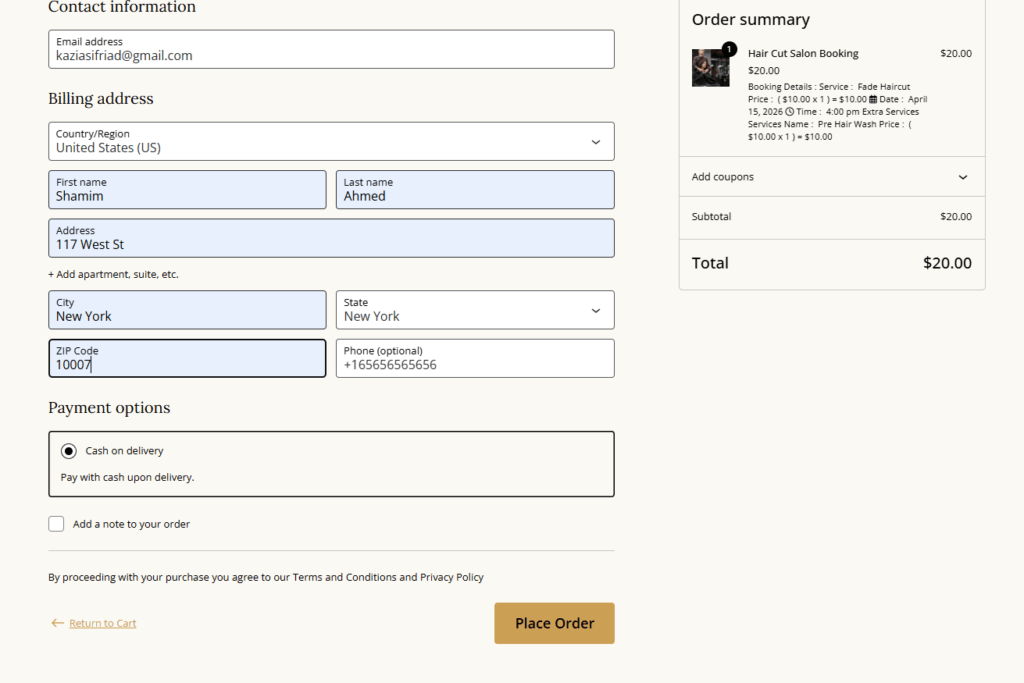Open the State dropdown
1024x683 pixels.
475,310
